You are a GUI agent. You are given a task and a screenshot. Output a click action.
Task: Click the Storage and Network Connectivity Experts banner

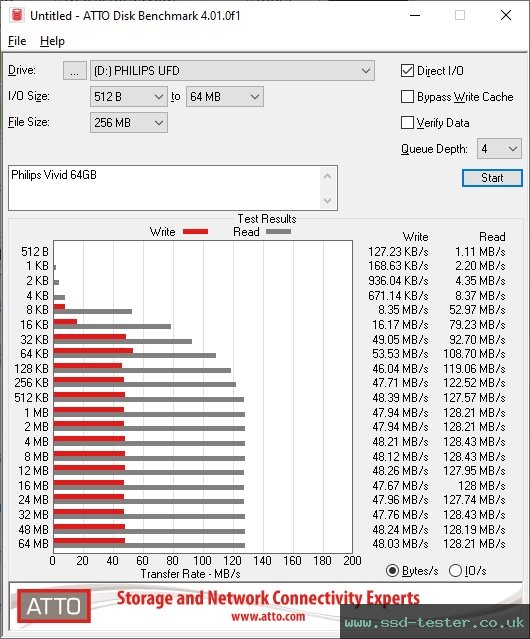tap(268, 598)
